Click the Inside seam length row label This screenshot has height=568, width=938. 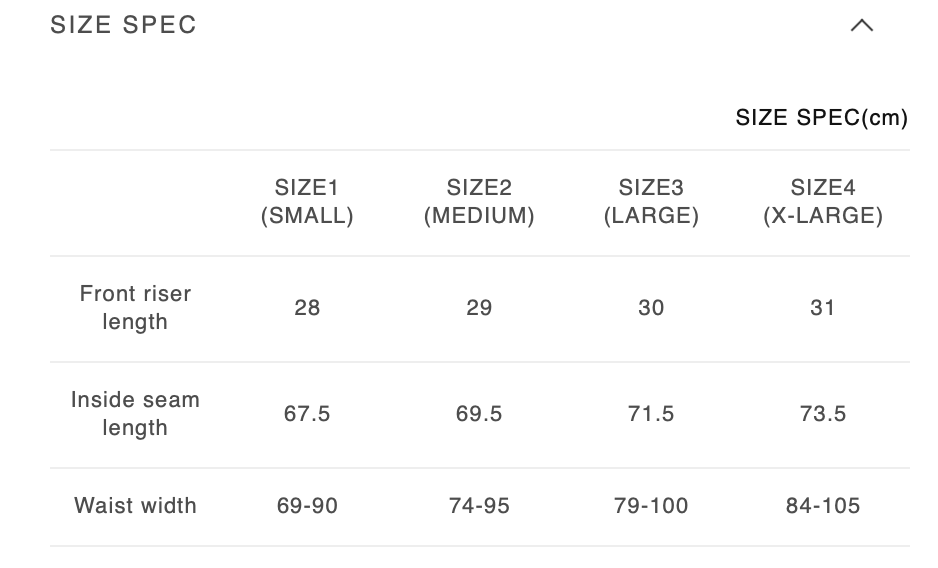135,414
